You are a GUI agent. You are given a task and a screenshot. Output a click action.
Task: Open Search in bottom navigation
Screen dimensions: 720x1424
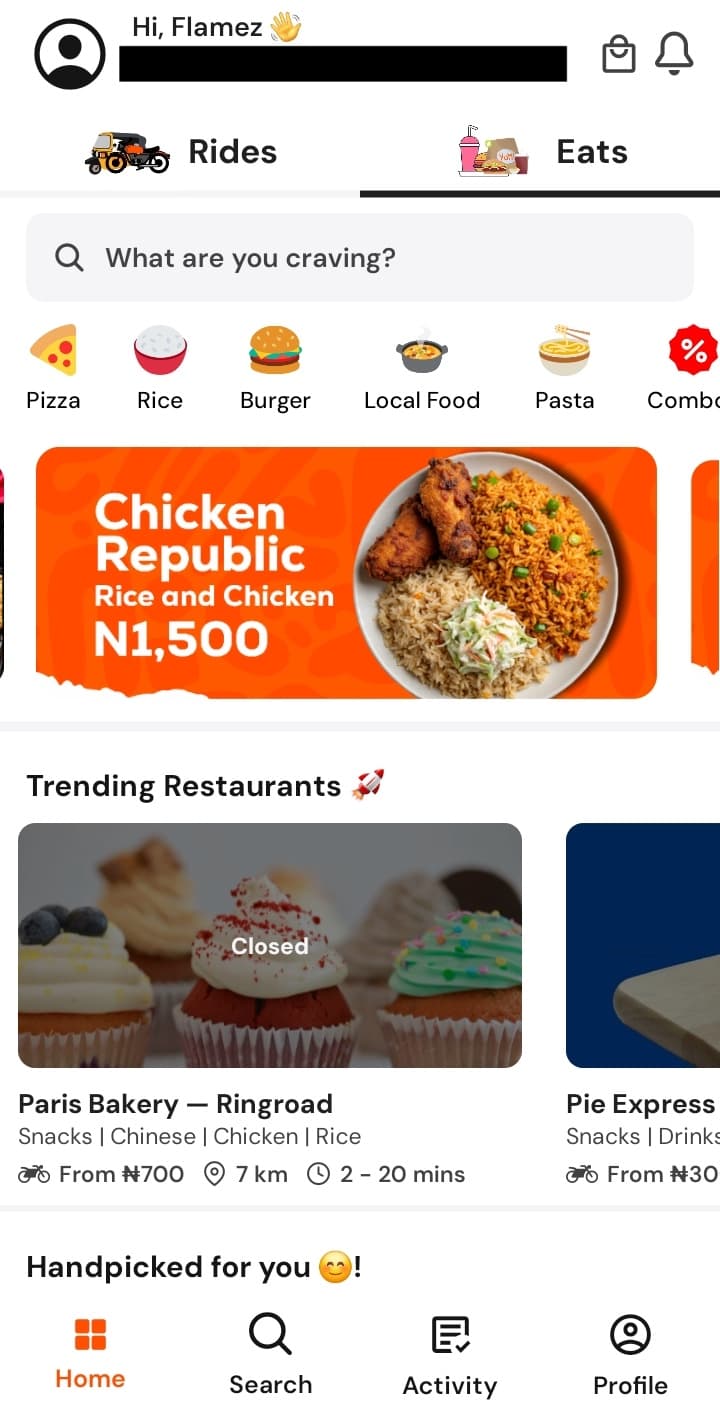point(270,1356)
